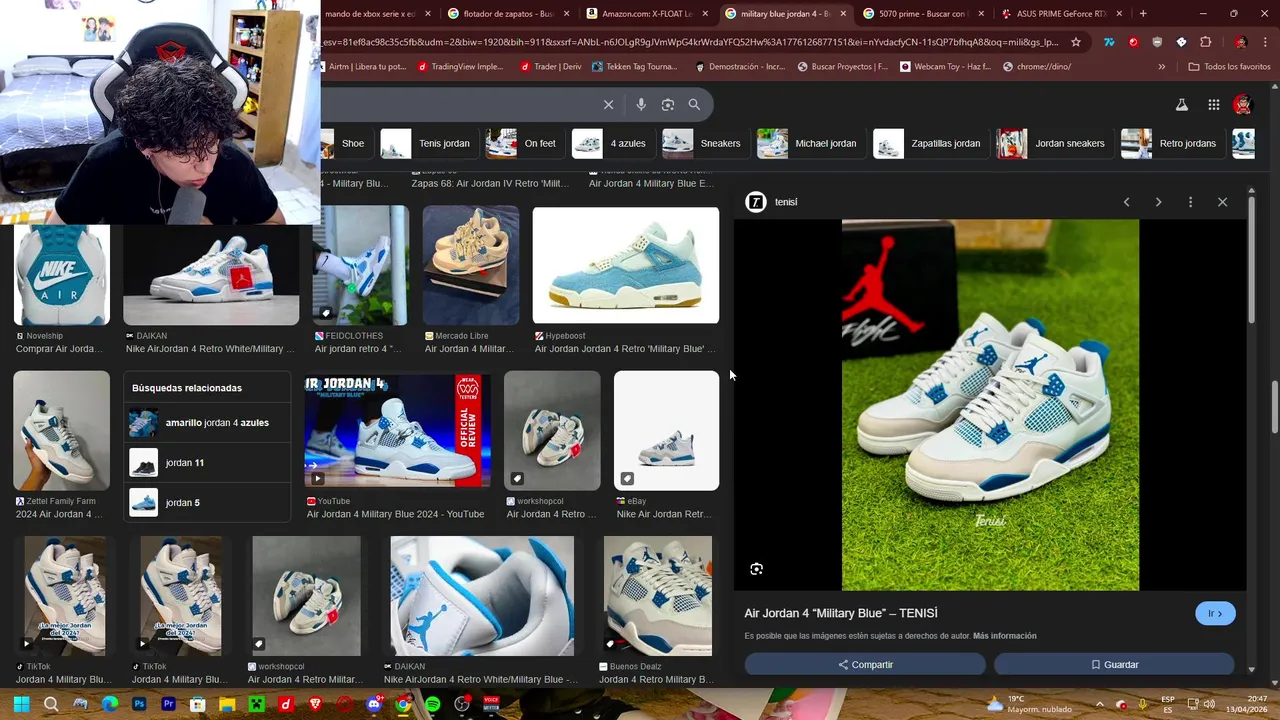Image resolution: width=1280 pixels, height=720 pixels.
Task: Switch to the 5070 prime tab
Action: pos(922,14)
